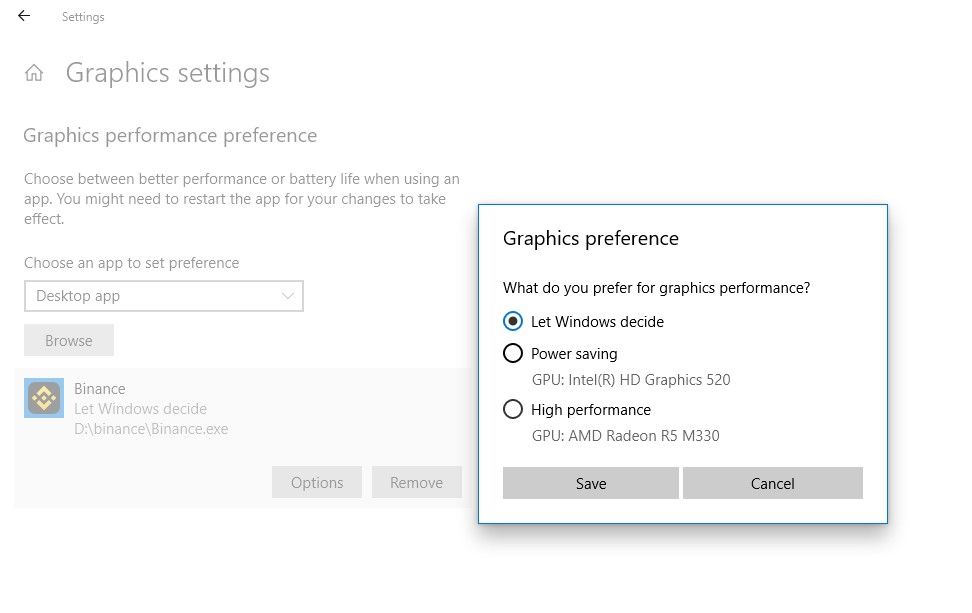This screenshot has width=972, height=613.
Task: Click the Graphics settings page heading
Action: pyautogui.click(x=168, y=73)
